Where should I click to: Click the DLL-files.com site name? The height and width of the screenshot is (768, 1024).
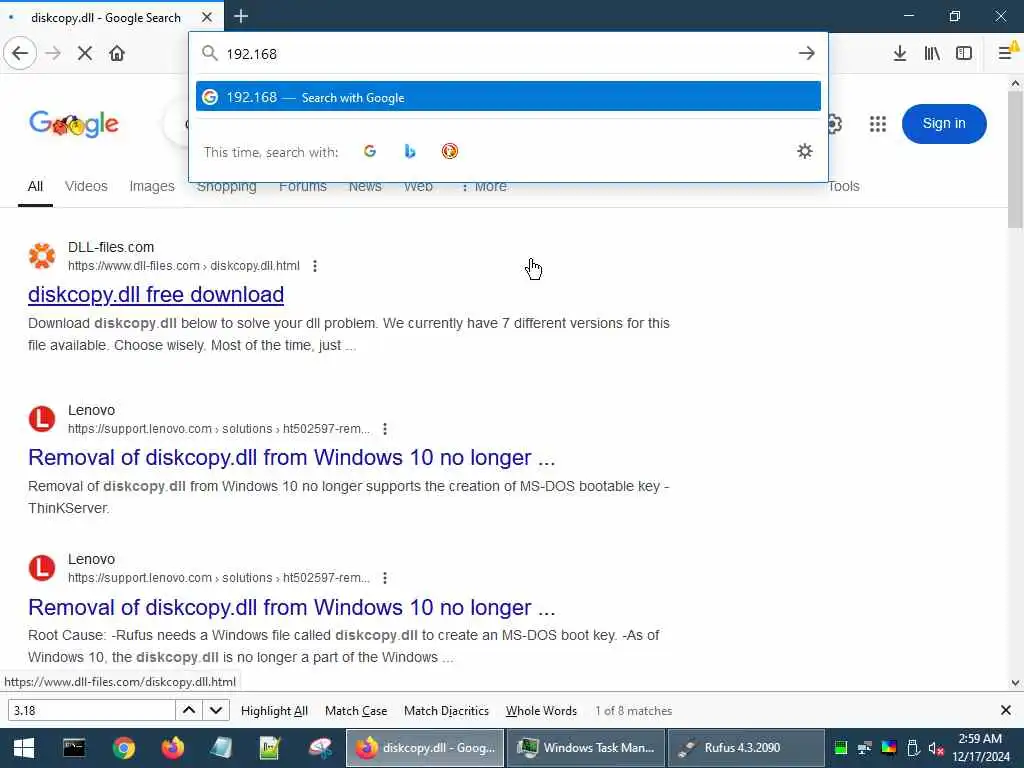(x=111, y=247)
